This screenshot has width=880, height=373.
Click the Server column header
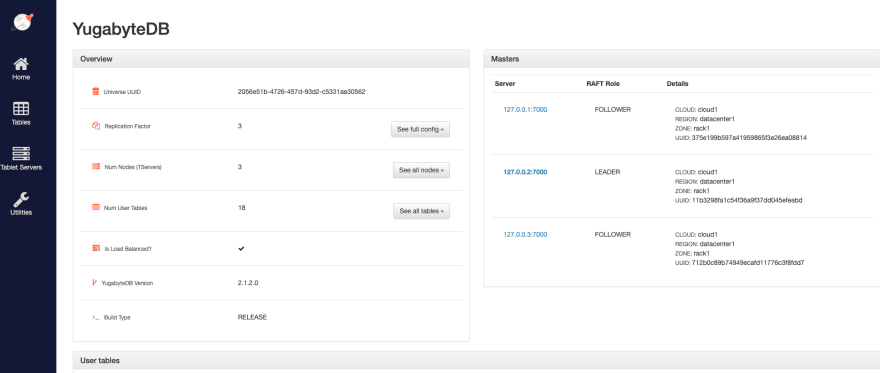505,84
